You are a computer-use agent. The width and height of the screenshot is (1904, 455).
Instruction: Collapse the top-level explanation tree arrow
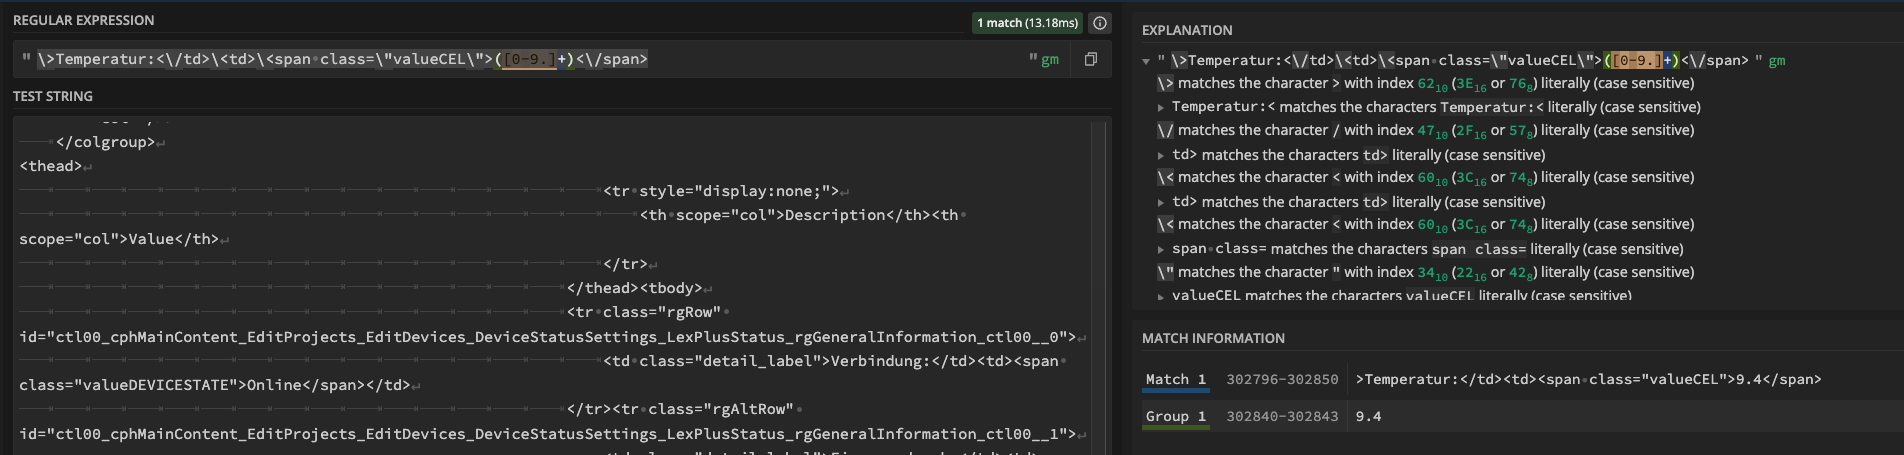(1146, 61)
